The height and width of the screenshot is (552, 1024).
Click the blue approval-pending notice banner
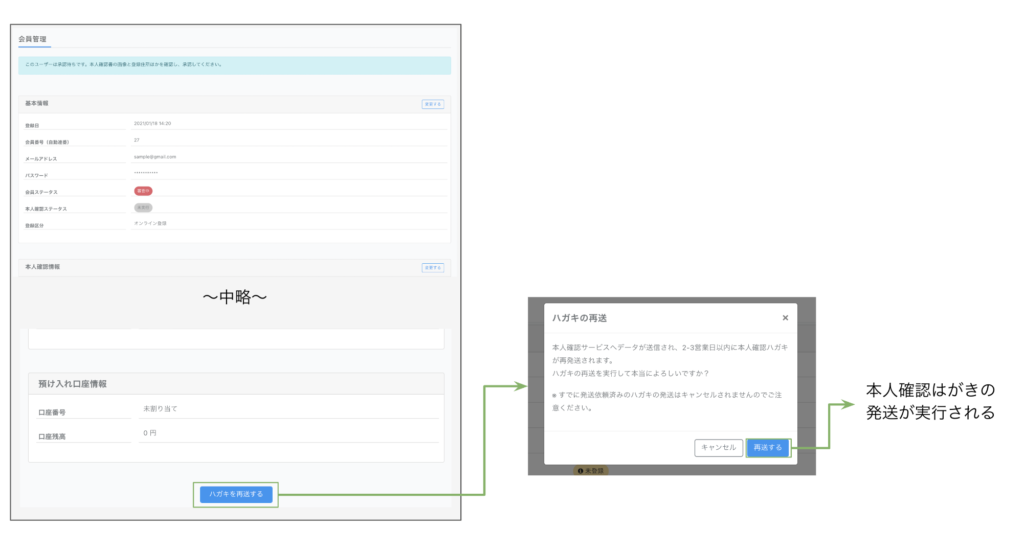235,65
